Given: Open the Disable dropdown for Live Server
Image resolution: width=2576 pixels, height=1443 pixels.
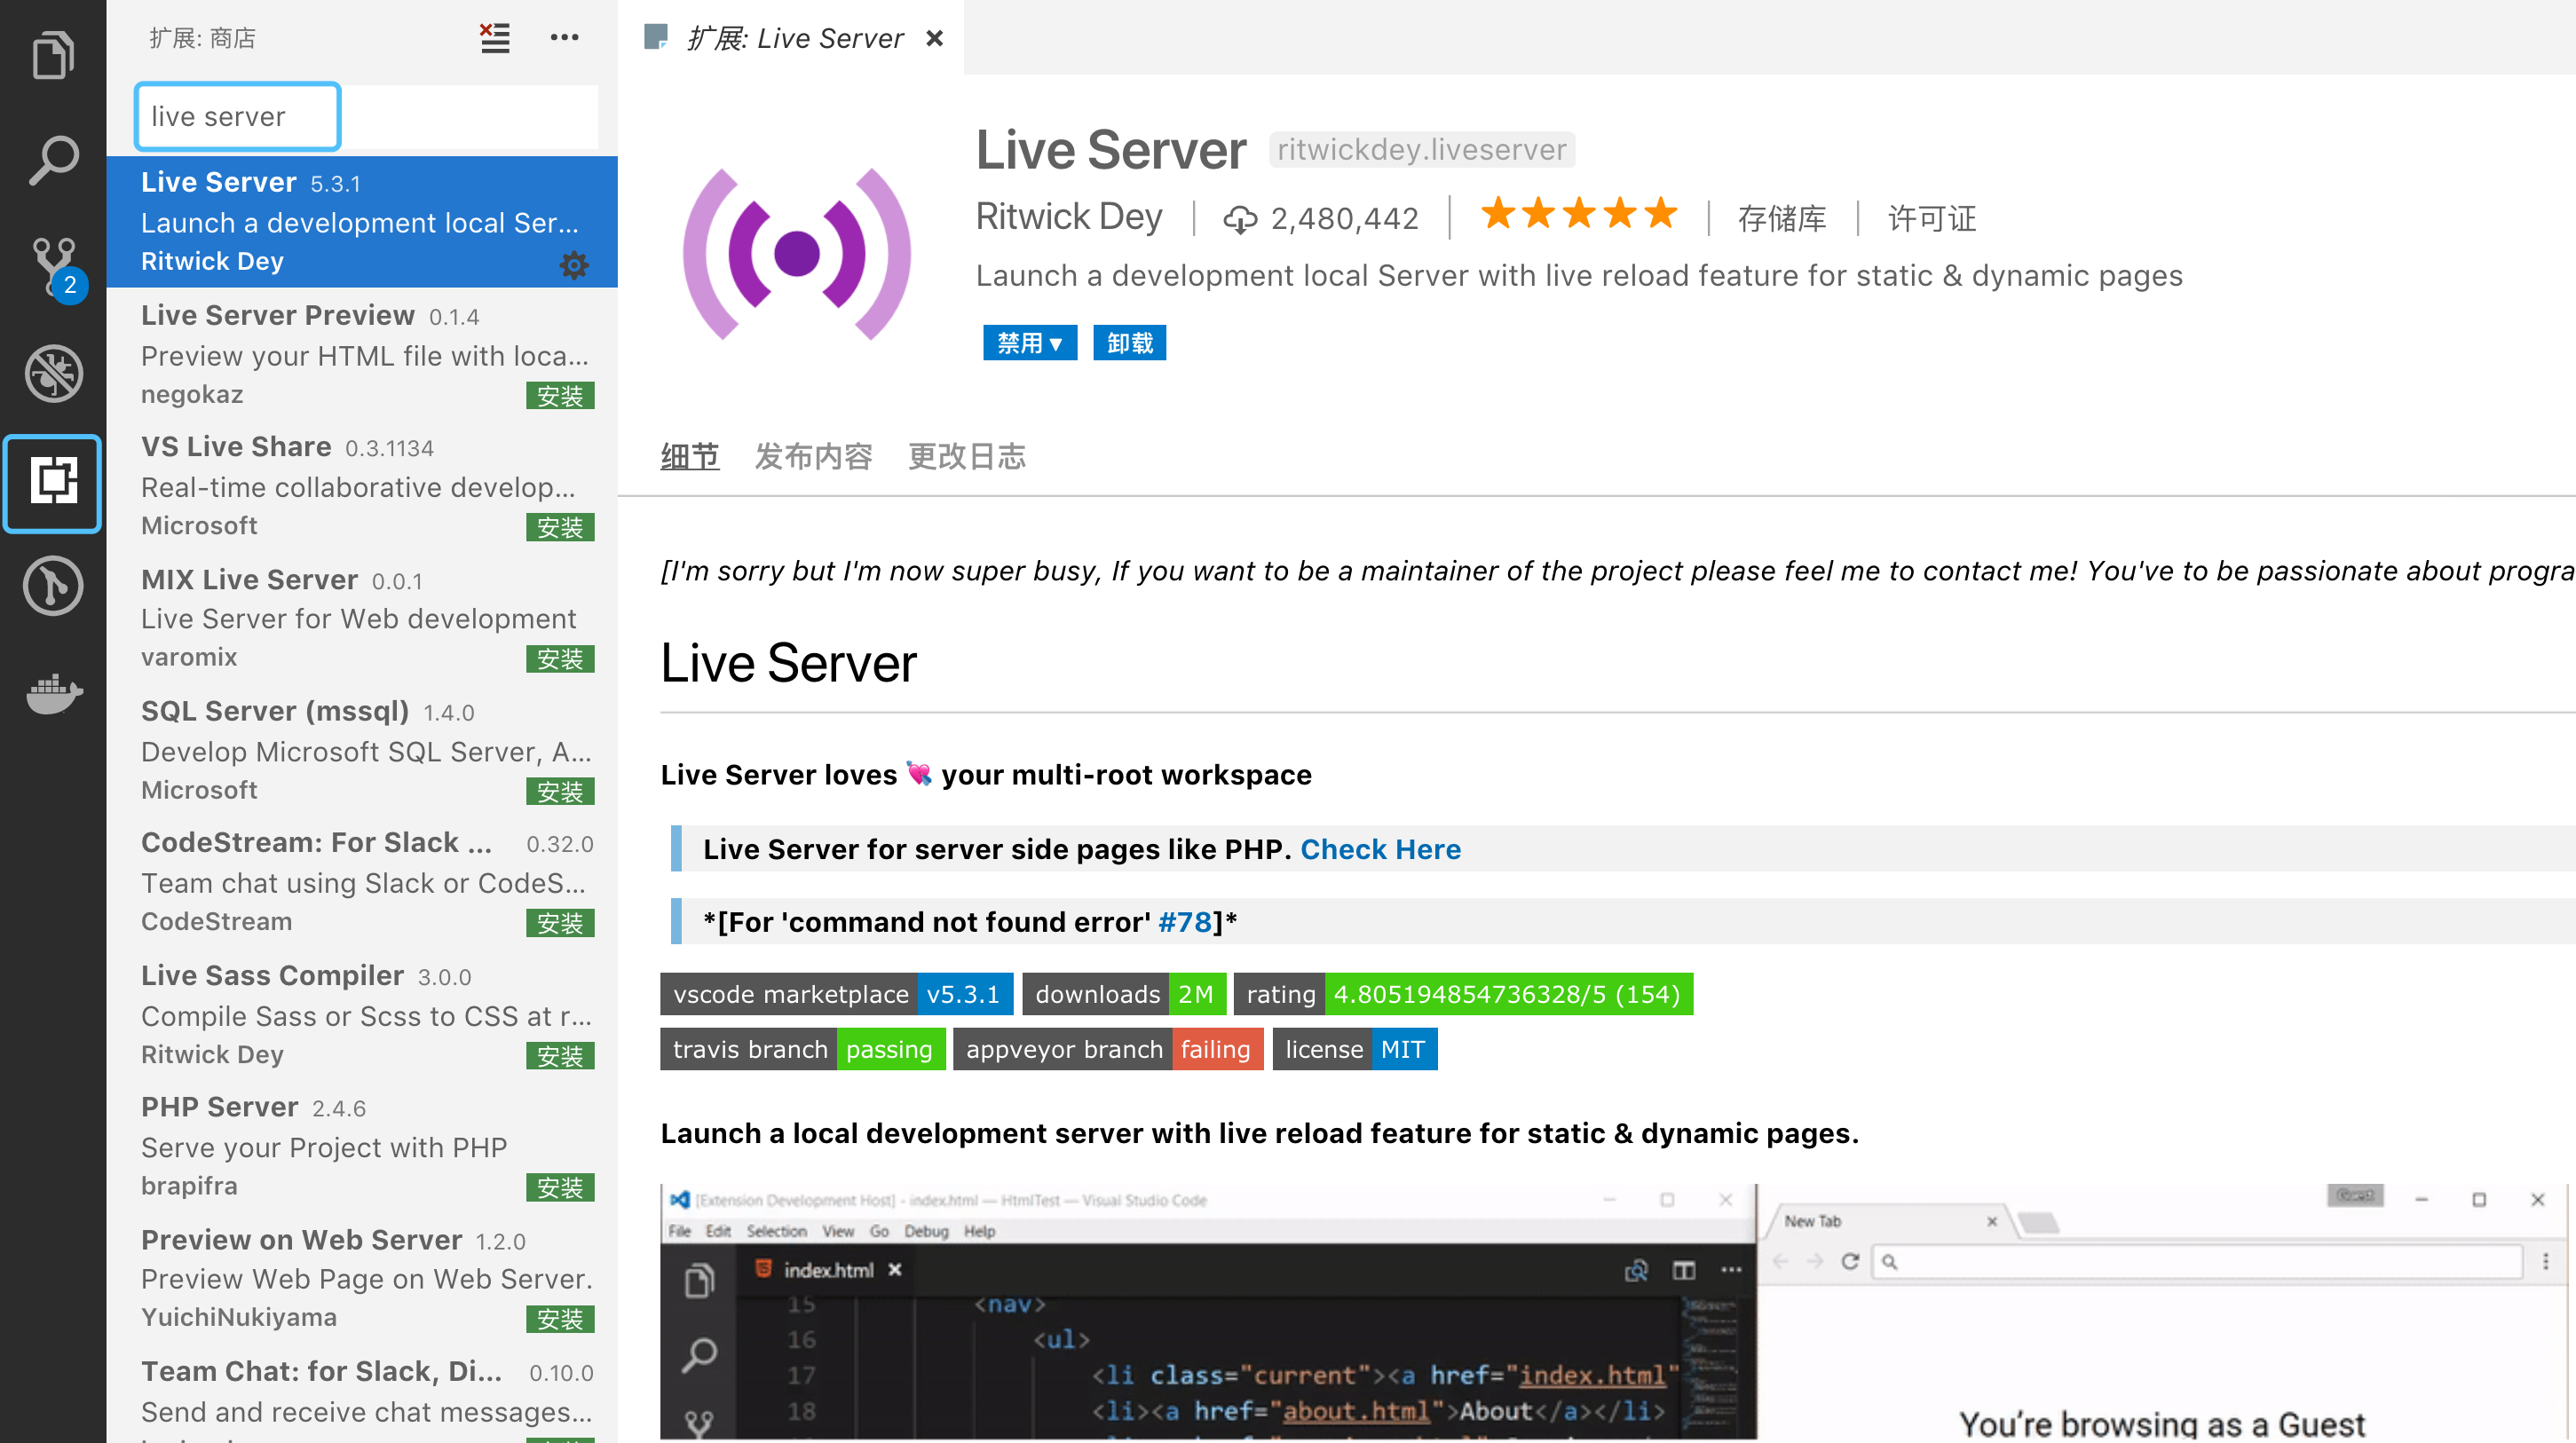Looking at the screenshot, I should 1029,342.
